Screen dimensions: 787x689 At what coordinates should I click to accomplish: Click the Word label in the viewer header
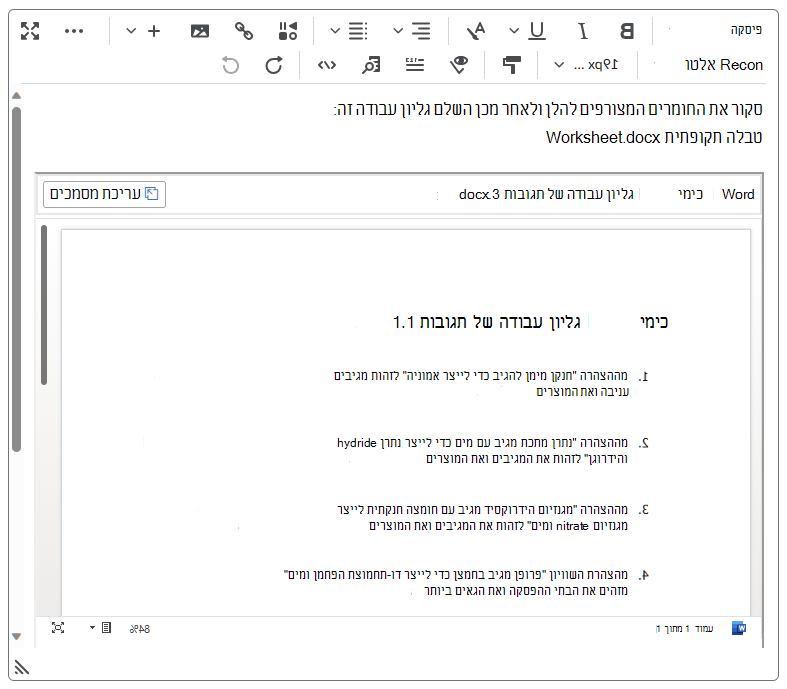738,194
